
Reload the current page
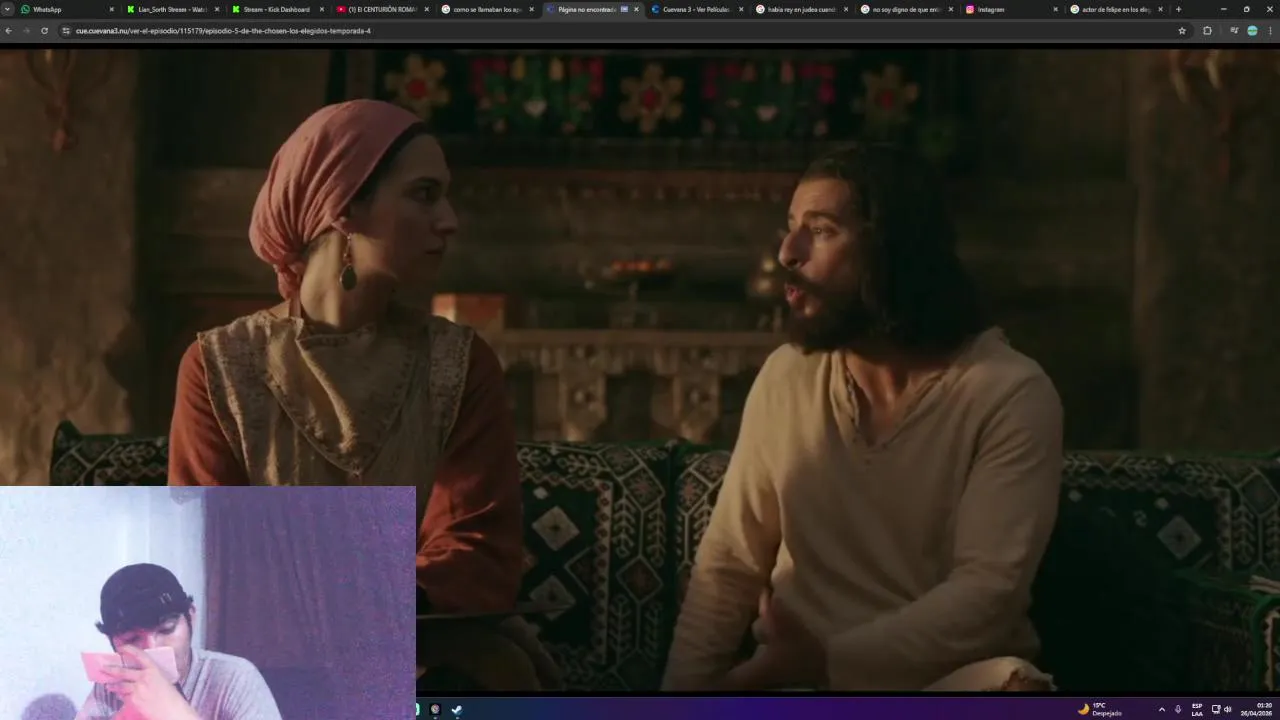pos(44,31)
